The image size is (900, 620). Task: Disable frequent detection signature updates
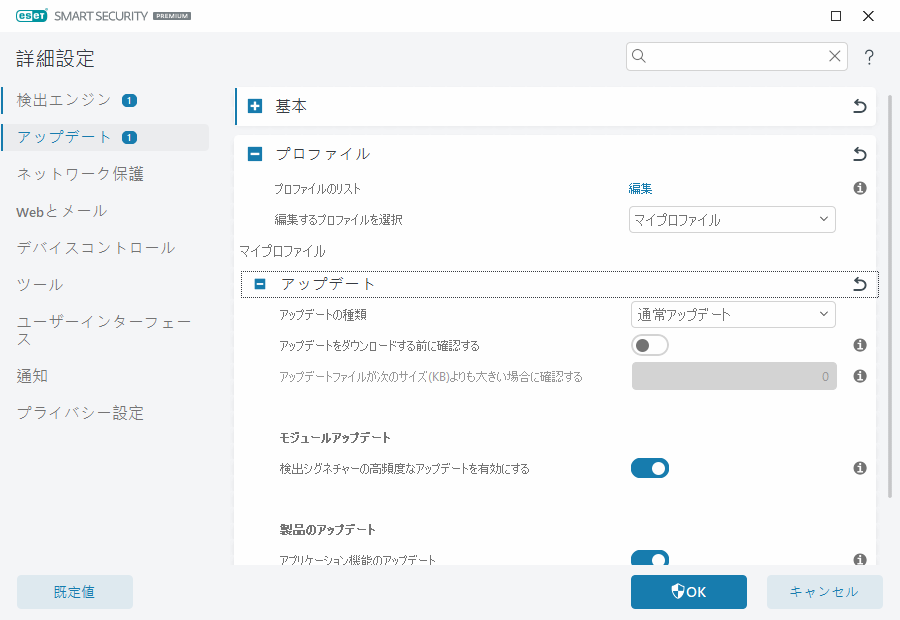tap(650, 467)
